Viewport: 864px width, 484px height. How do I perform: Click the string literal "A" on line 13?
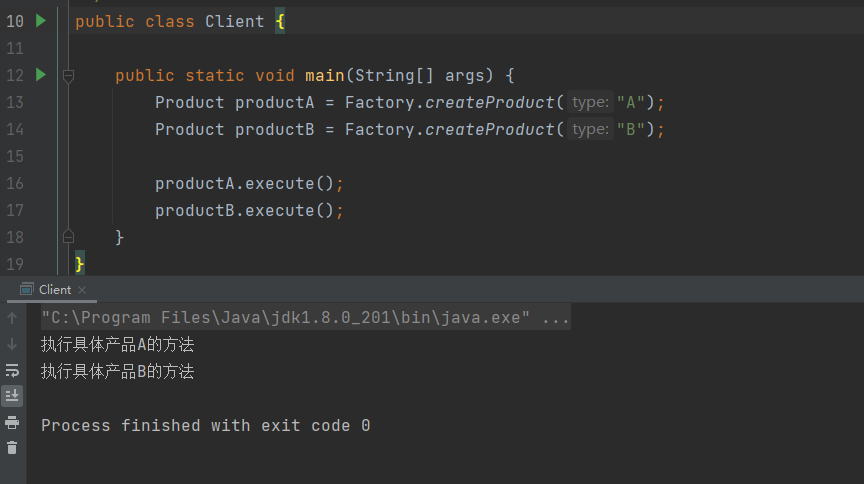[x=630, y=103]
